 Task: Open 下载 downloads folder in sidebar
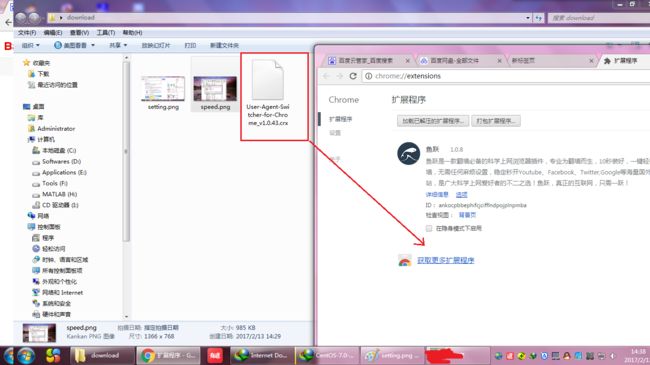point(39,74)
